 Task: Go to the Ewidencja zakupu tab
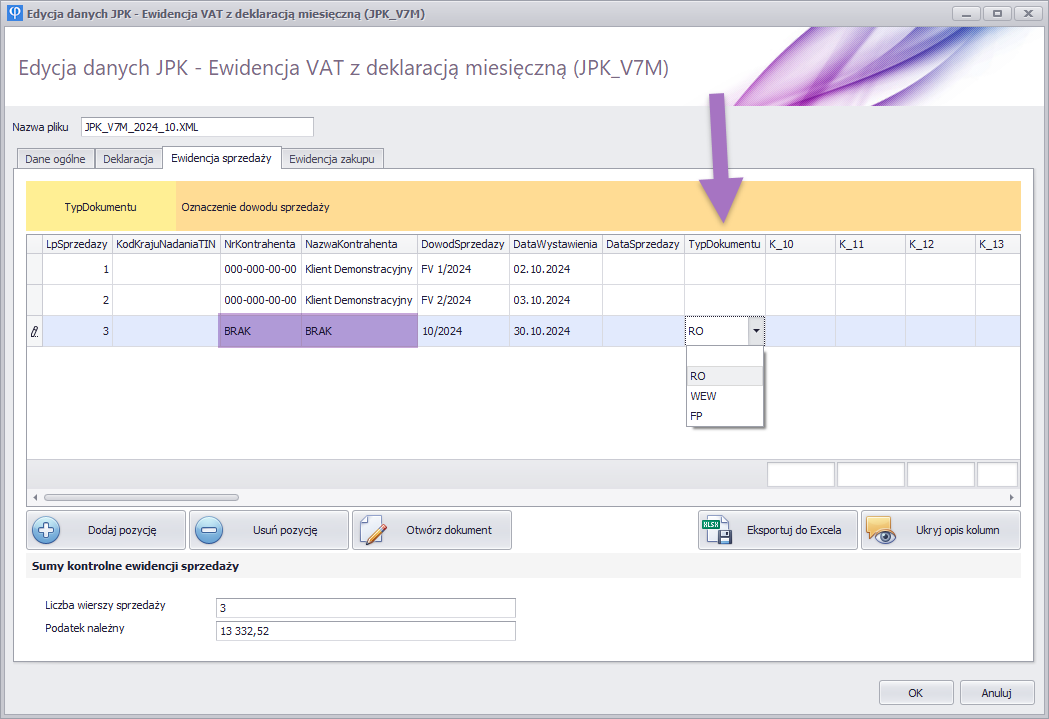pos(331,159)
